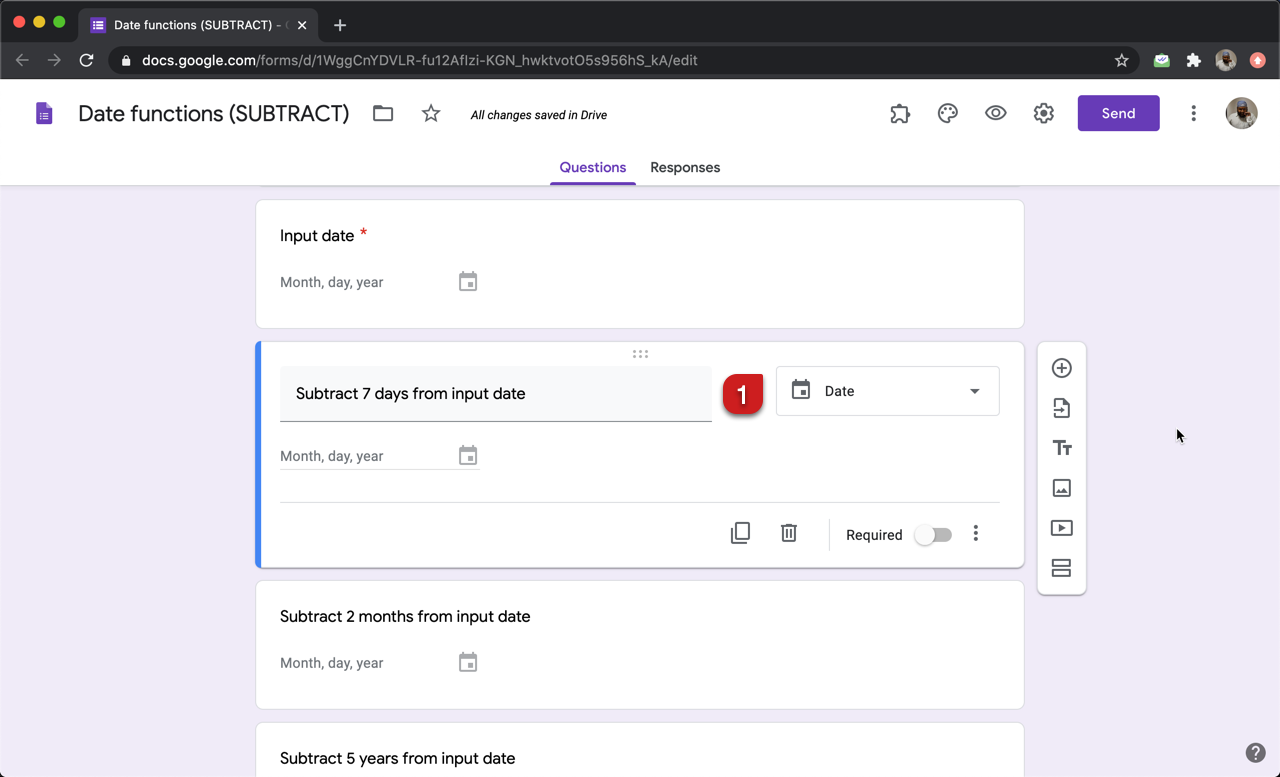1280x777 pixels.
Task: Star the Date functions form
Action: tap(430, 113)
